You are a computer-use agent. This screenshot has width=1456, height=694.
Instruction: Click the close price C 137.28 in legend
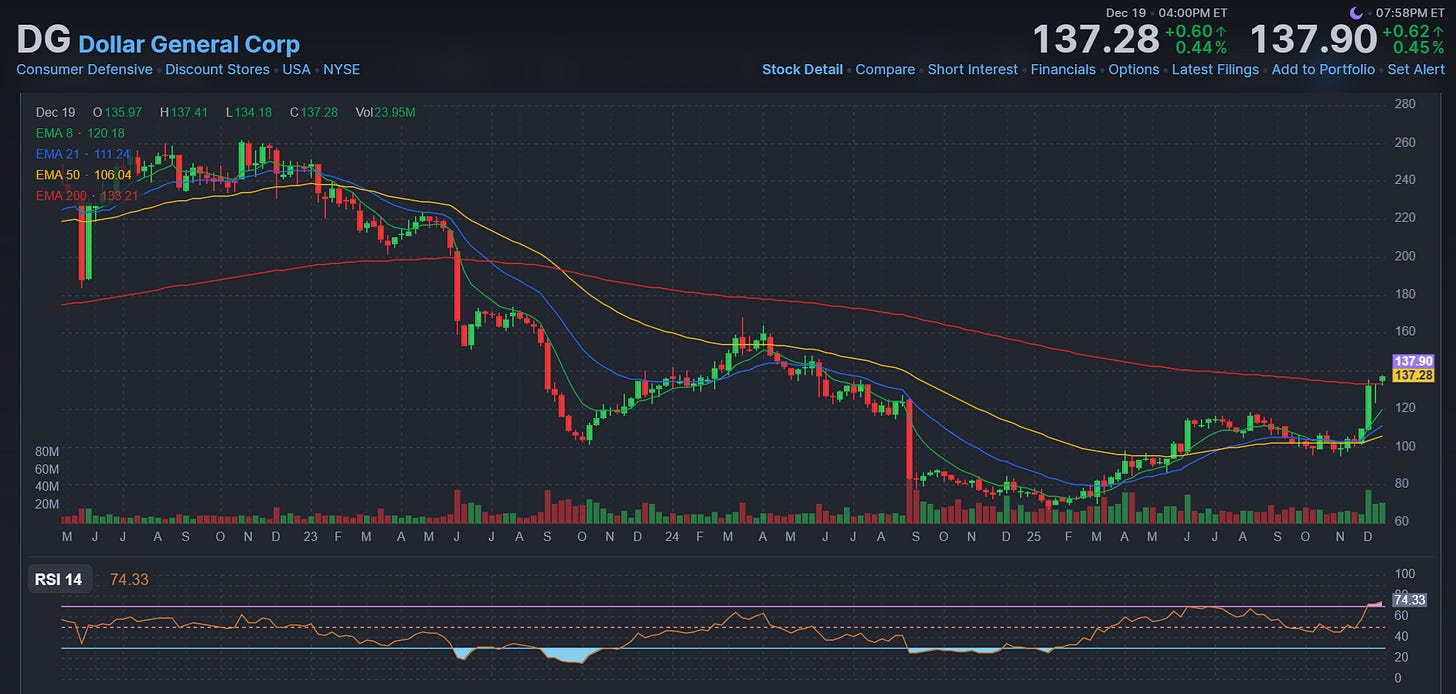[x=315, y=112]
